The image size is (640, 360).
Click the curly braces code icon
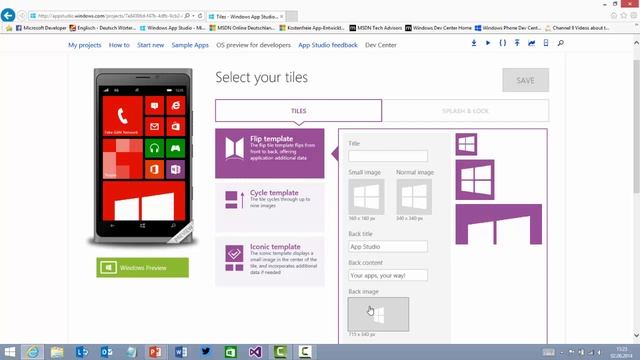click(x=502, y=43)
